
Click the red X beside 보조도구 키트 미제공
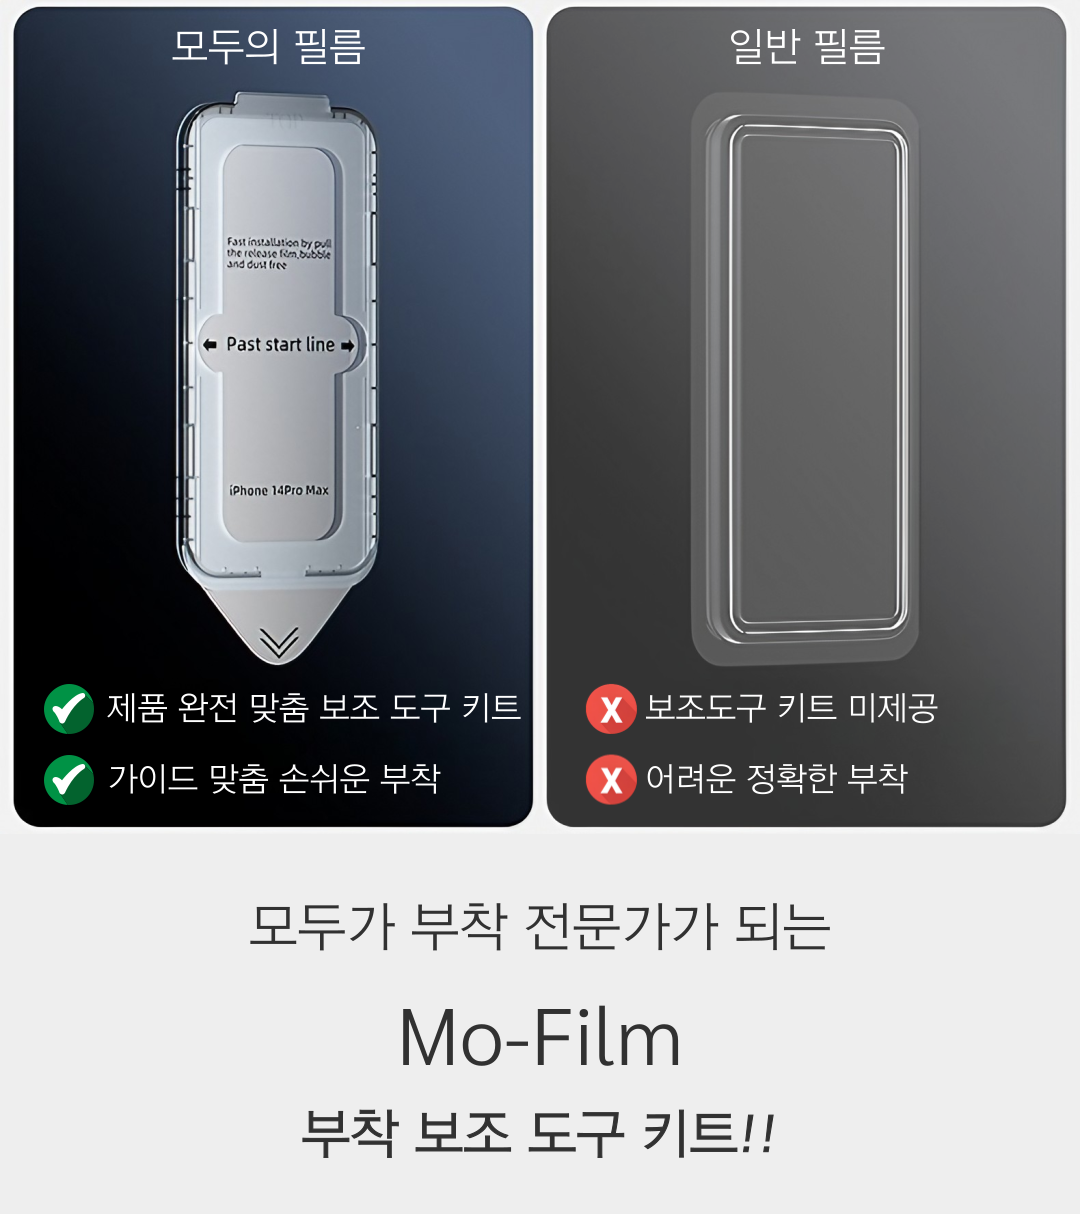[x=611, y=709]
